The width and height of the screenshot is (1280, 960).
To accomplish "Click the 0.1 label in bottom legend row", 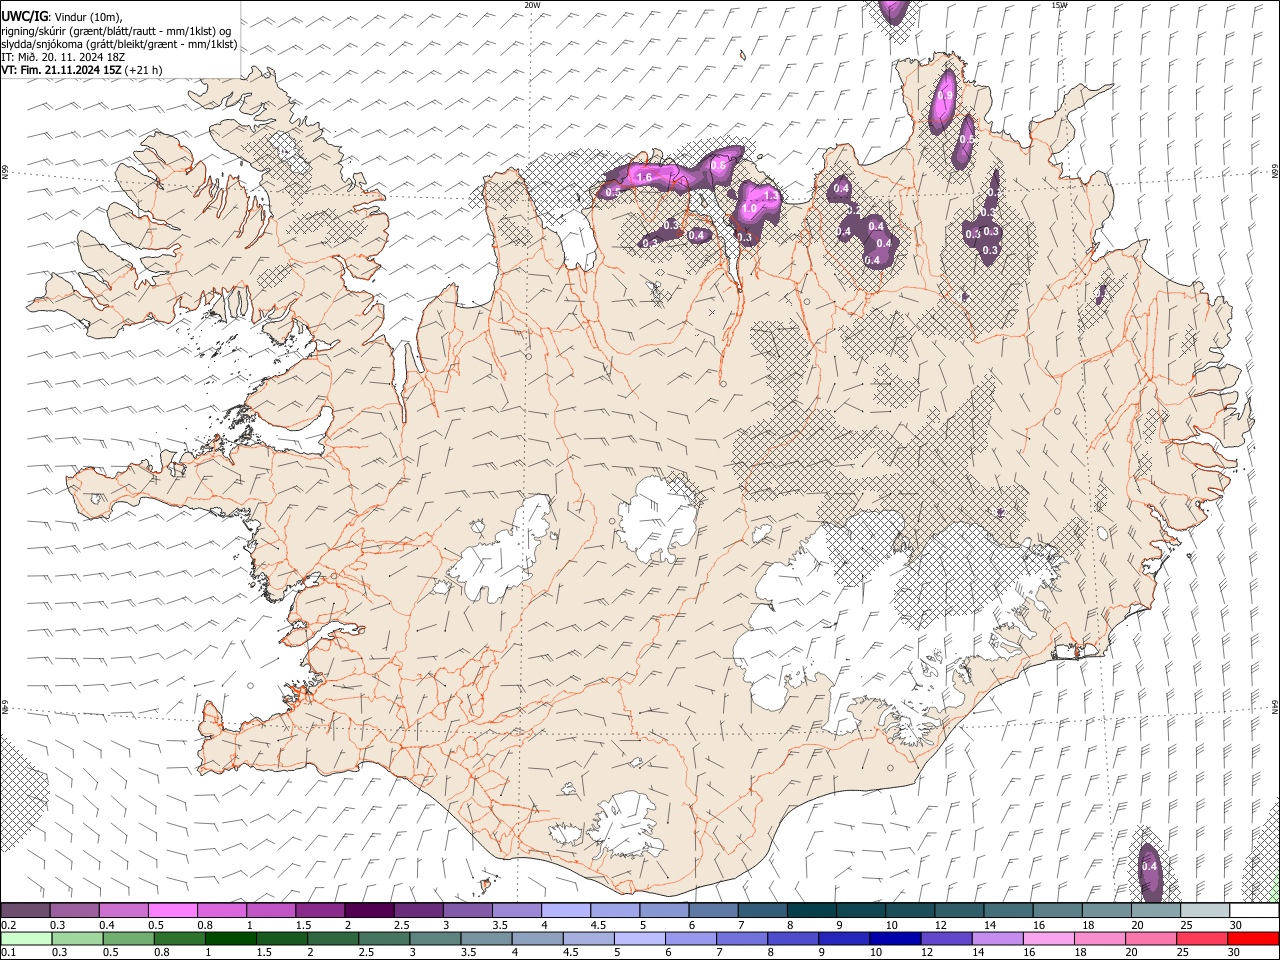I will pos(8,953).
